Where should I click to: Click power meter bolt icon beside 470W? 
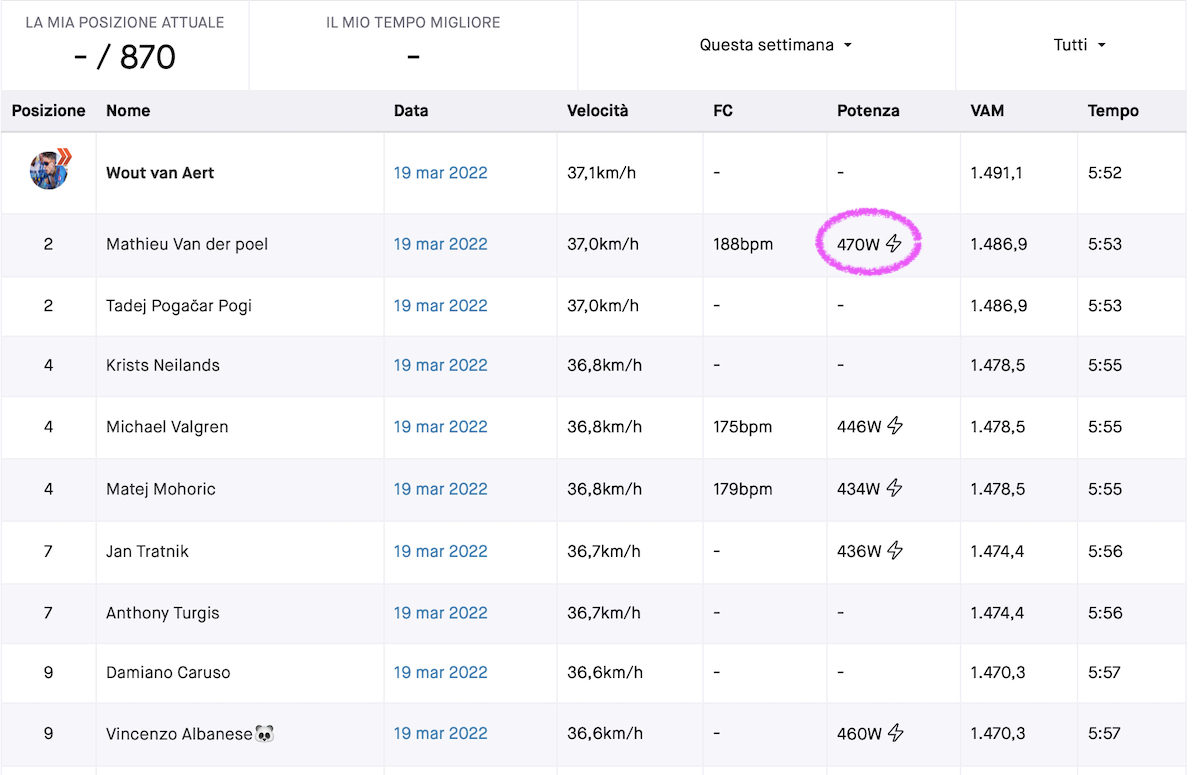pos(894,244)
